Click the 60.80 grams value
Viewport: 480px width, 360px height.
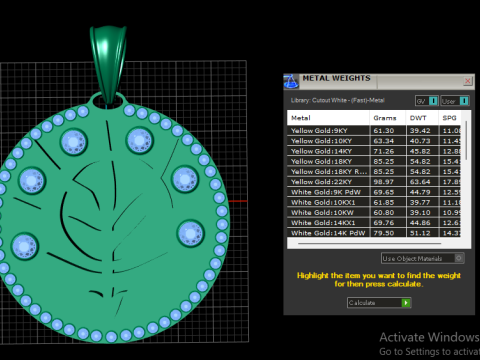point(384,213)
